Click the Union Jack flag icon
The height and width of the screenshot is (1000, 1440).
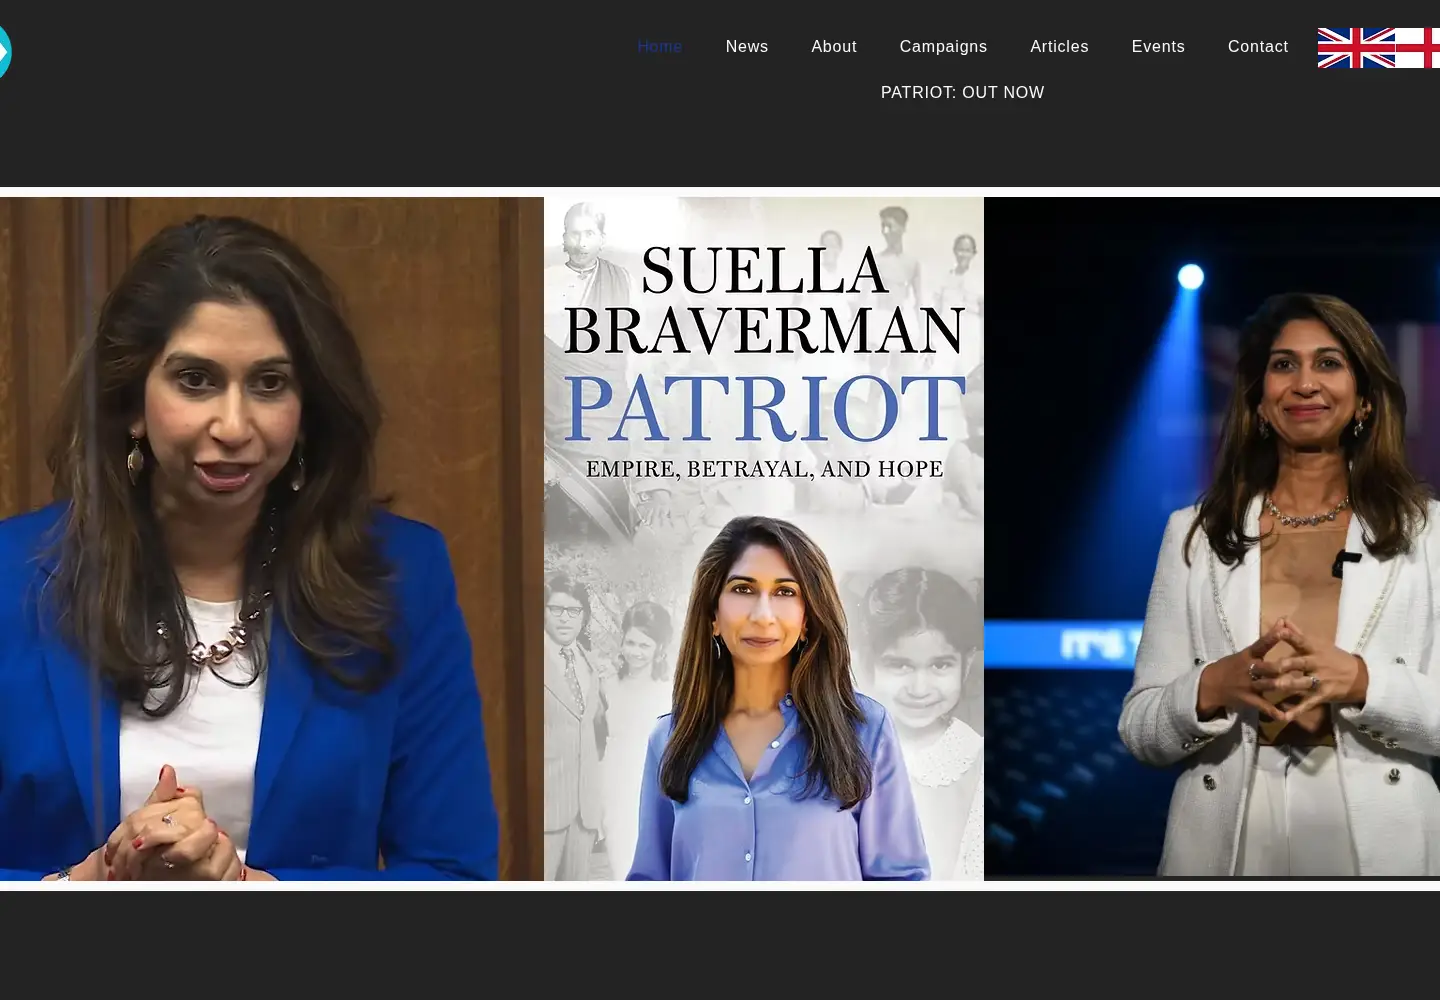1356,48
